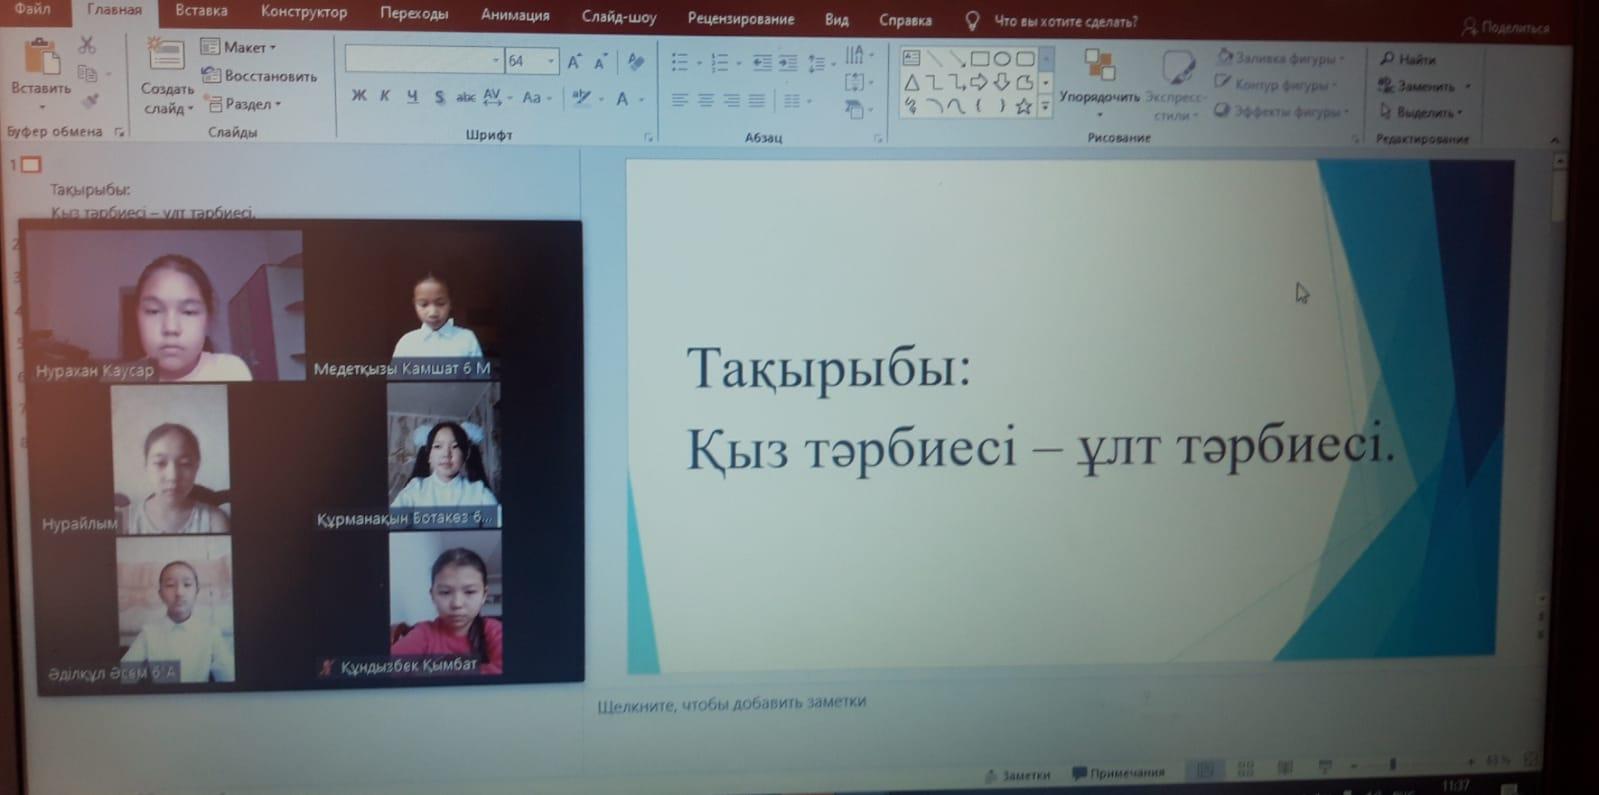Toggle italic (К) formatting
The image size is (1599, 795).
pos(385,96)
